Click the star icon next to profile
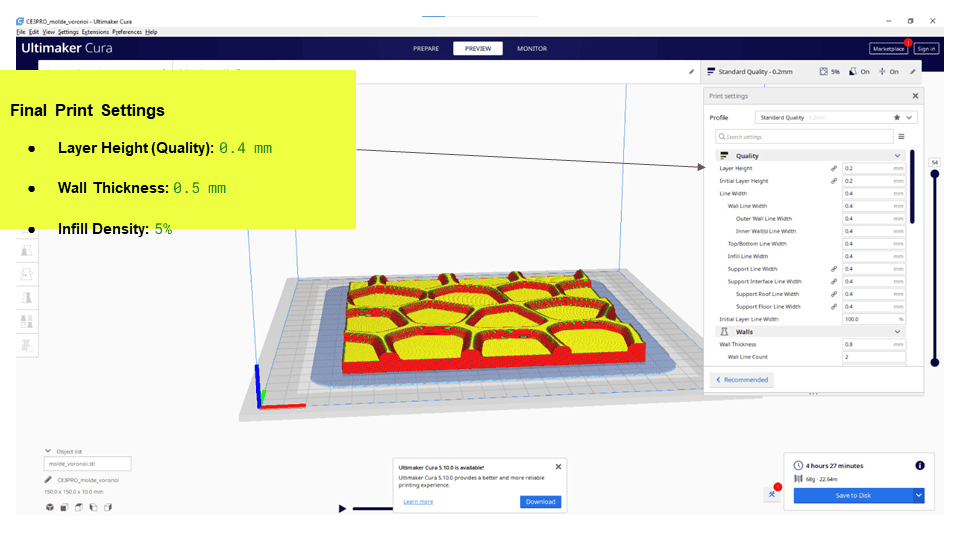This screenshot has width=960, height=540. [x=896, y=117]
